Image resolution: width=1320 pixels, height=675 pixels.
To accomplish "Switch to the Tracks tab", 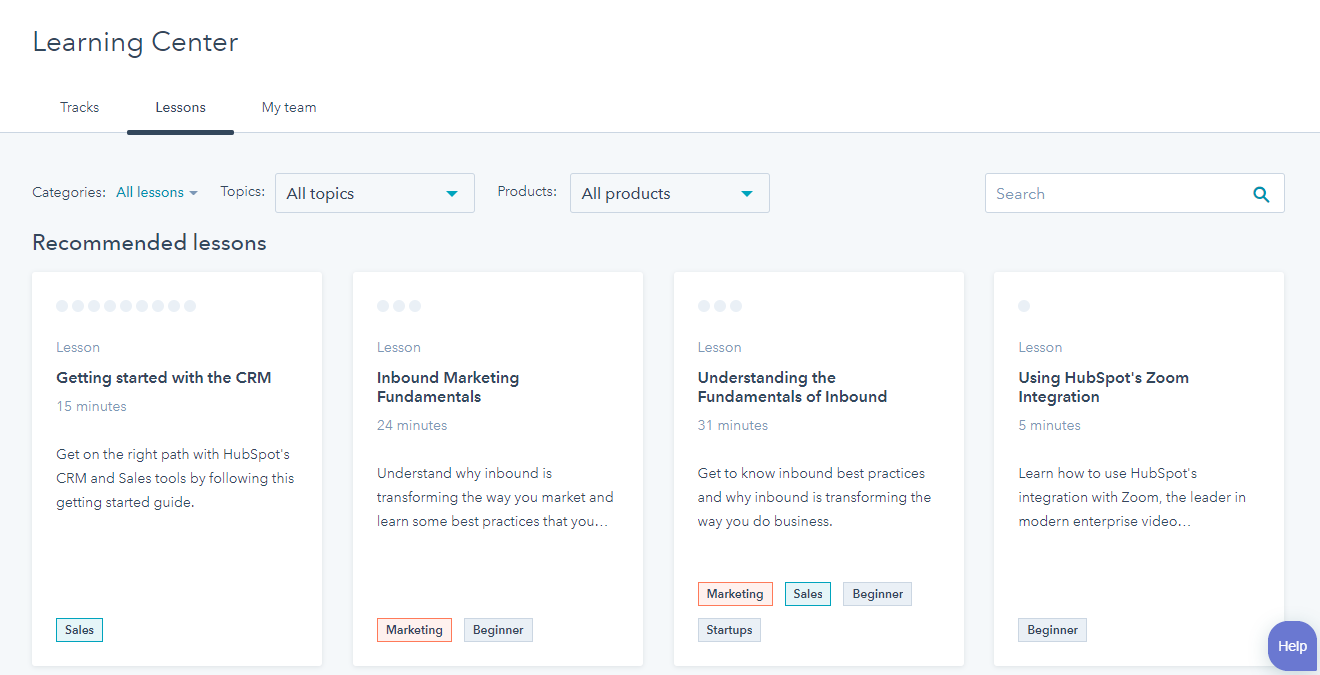I will point(80,107).
